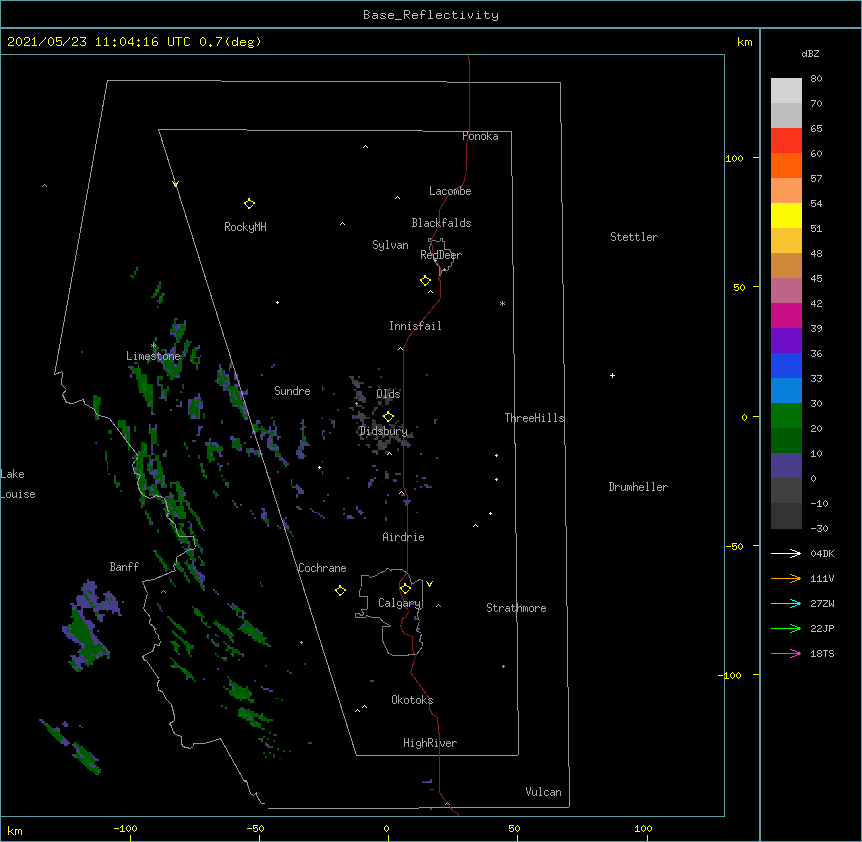The height and width of the screenshot is (842, 862).
Task: Click the Lake Louise label
Action: pyautogui.click(x=17, y=484)
